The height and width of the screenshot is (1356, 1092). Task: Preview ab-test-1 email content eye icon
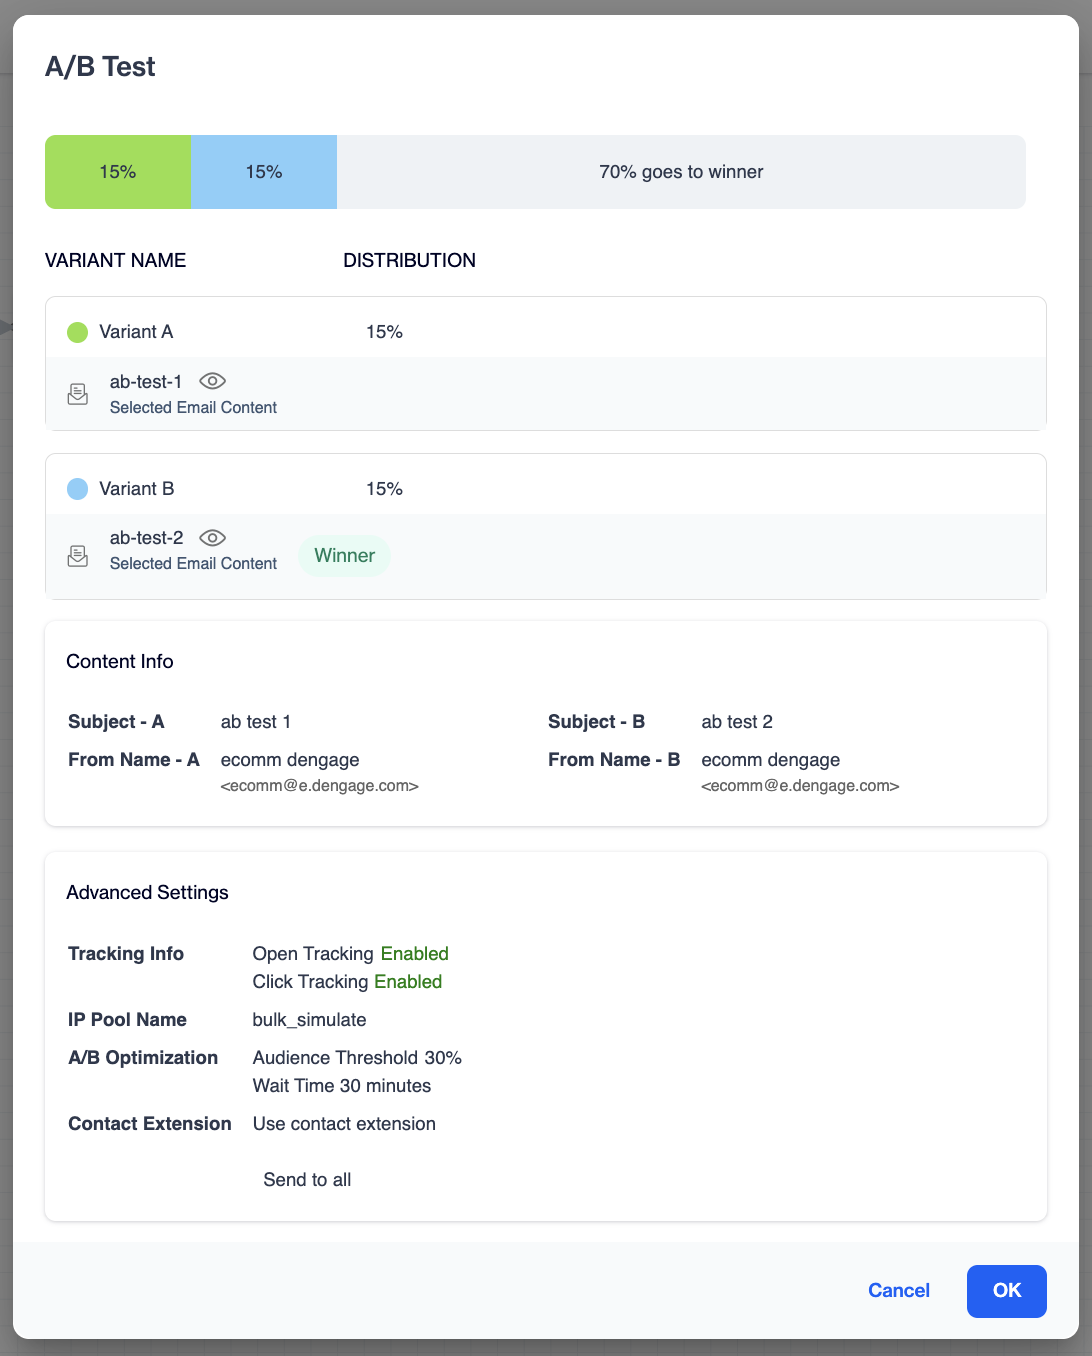coord(212,381)
